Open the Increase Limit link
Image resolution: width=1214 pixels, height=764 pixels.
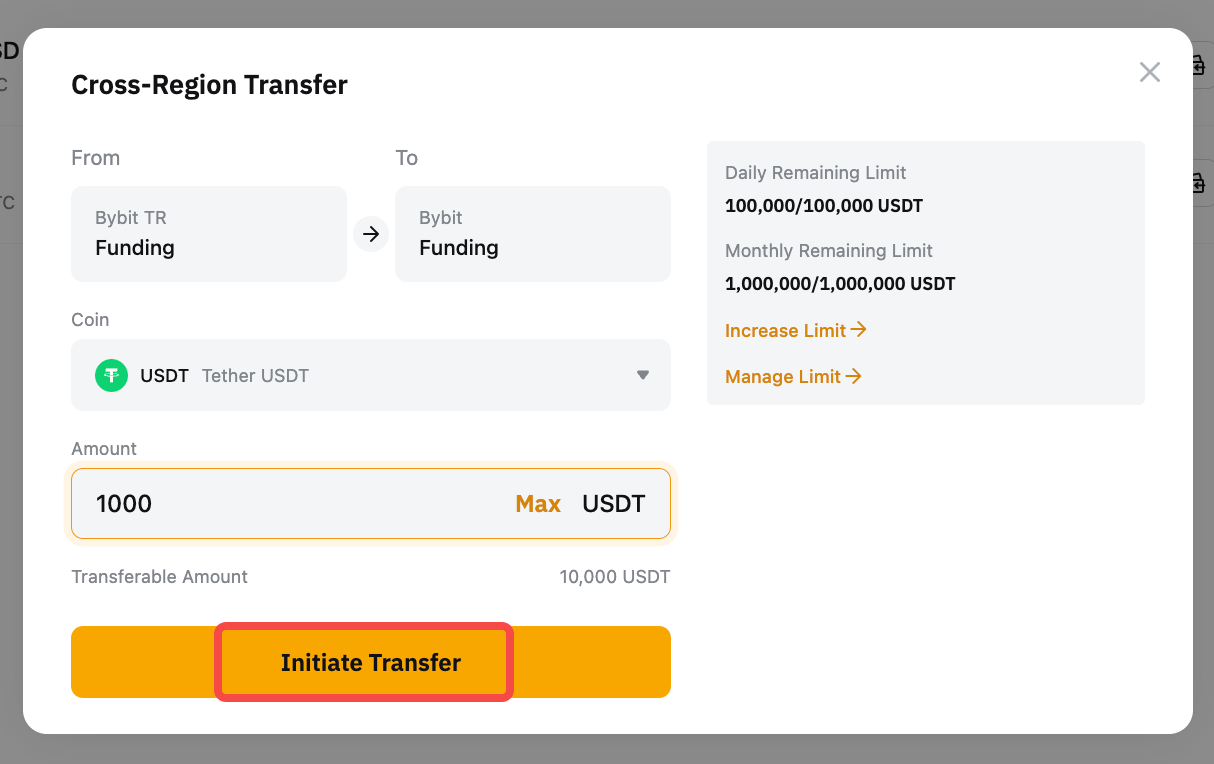coord(785,331)
